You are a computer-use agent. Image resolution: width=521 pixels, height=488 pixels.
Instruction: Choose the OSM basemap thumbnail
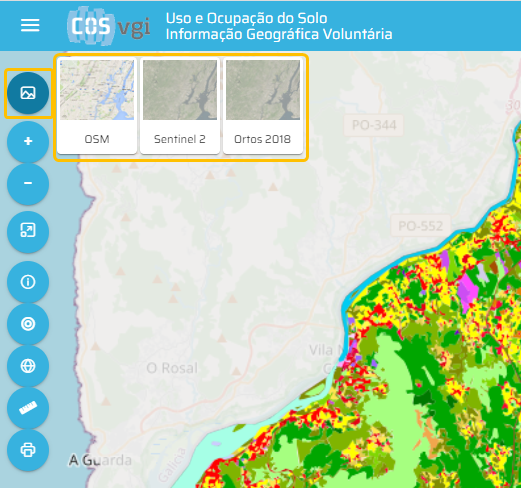(97, 106)
